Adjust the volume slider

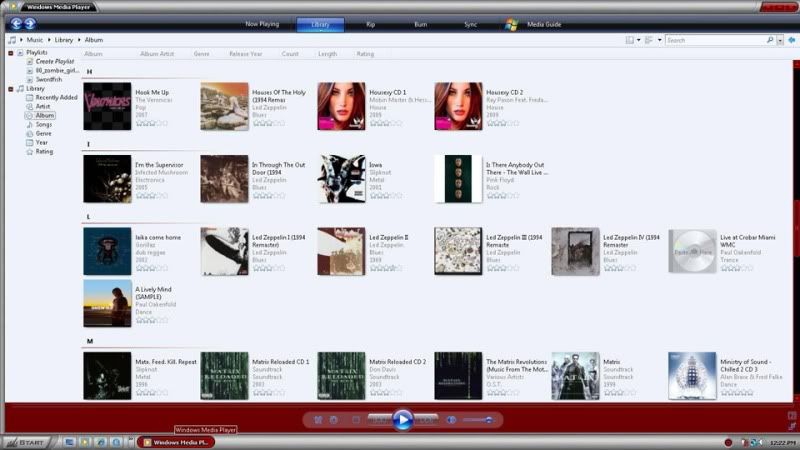pos(478,420)
